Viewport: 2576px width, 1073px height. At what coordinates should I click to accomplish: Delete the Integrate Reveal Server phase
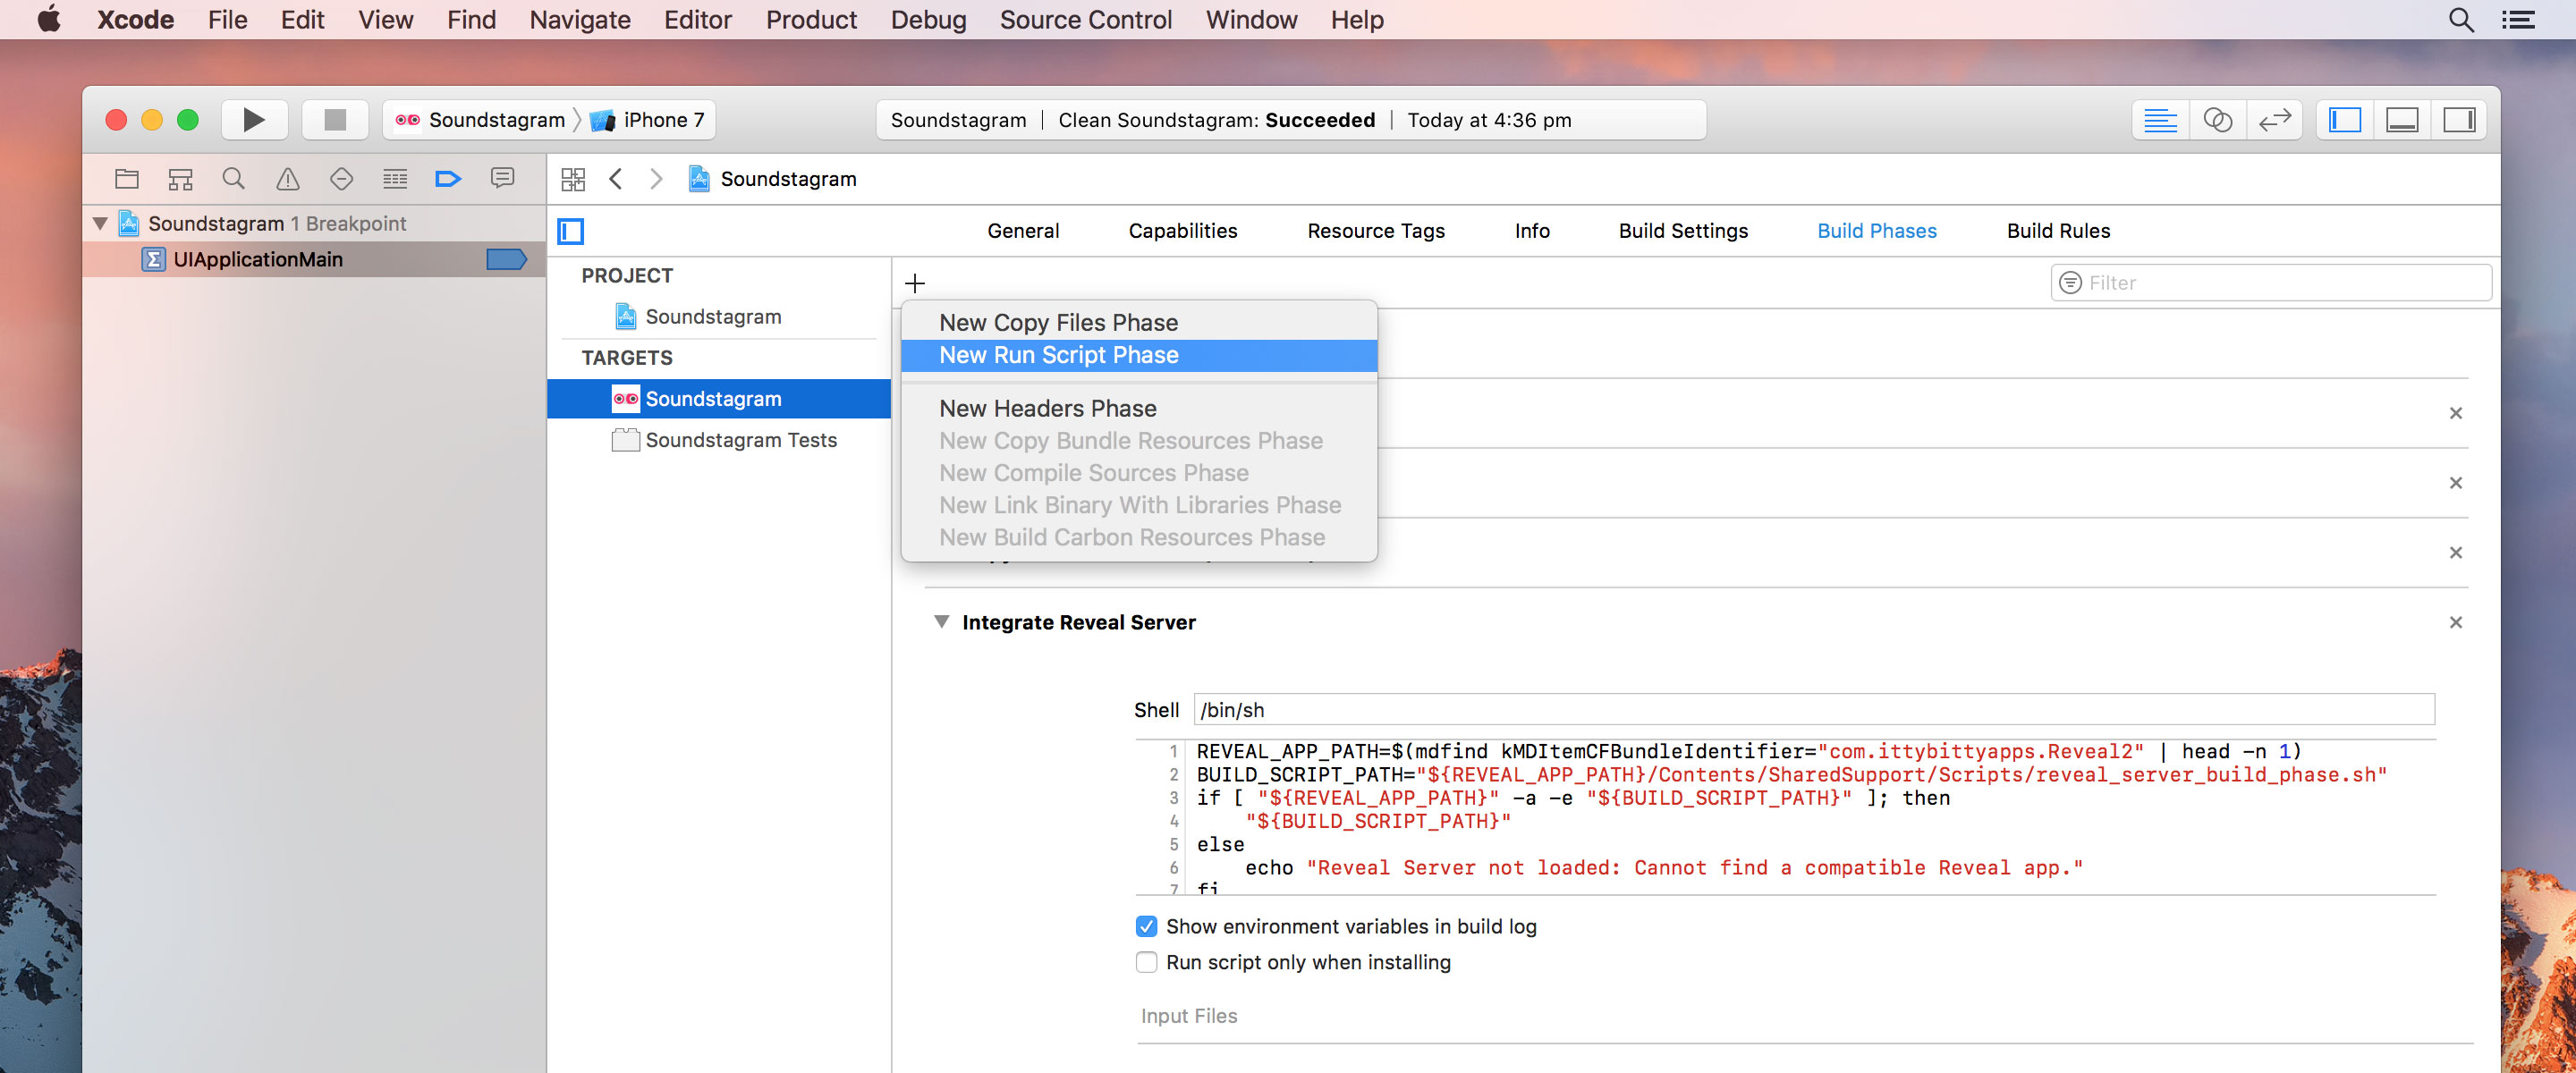tap(2455, 623)
